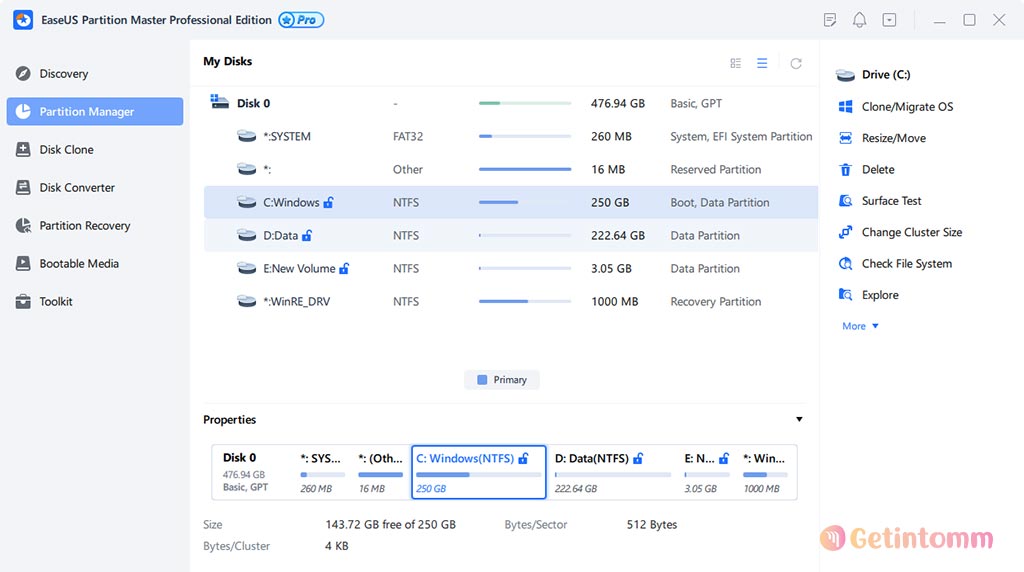Click the Partition Recovery sidebar icon

coord(23,225)
